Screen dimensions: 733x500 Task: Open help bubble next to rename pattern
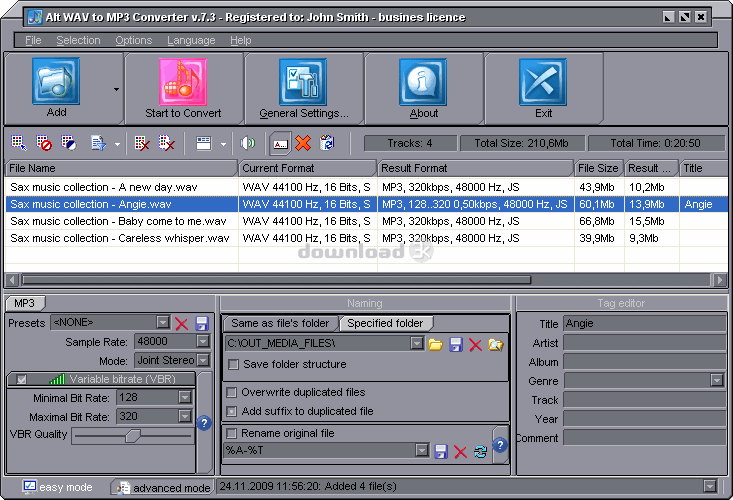(x=500, y=444)
